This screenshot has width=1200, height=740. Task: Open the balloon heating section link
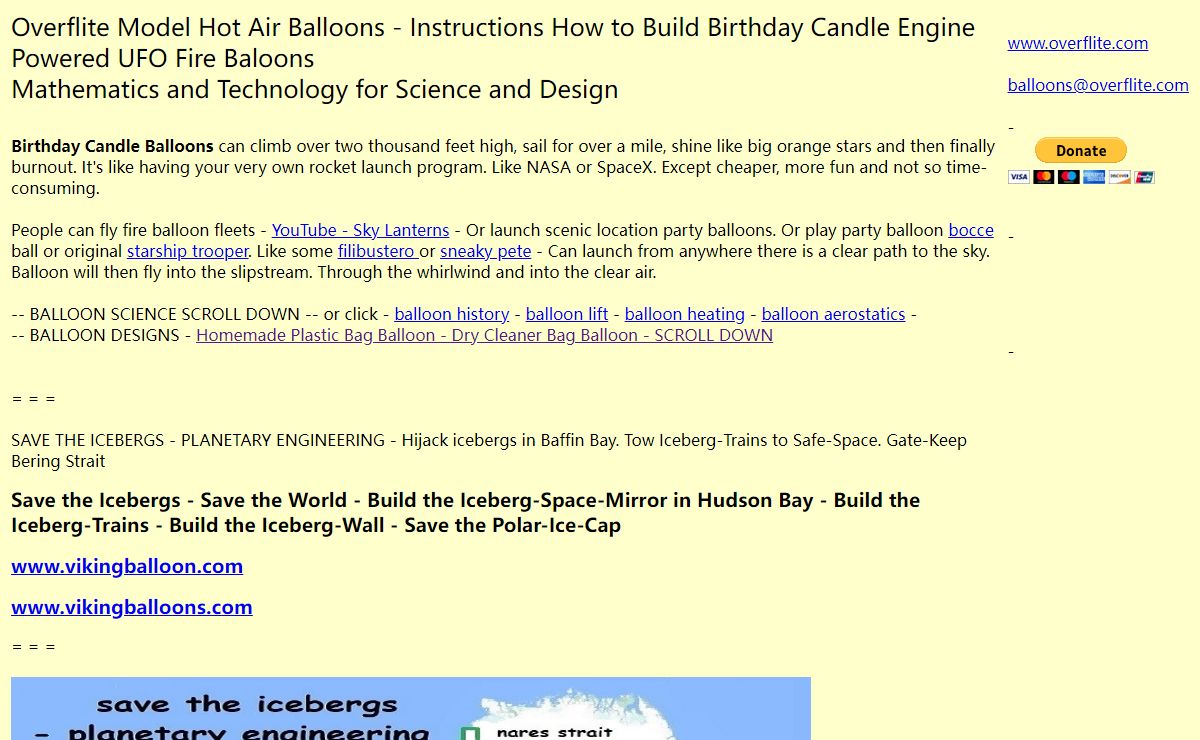point(684,314)
